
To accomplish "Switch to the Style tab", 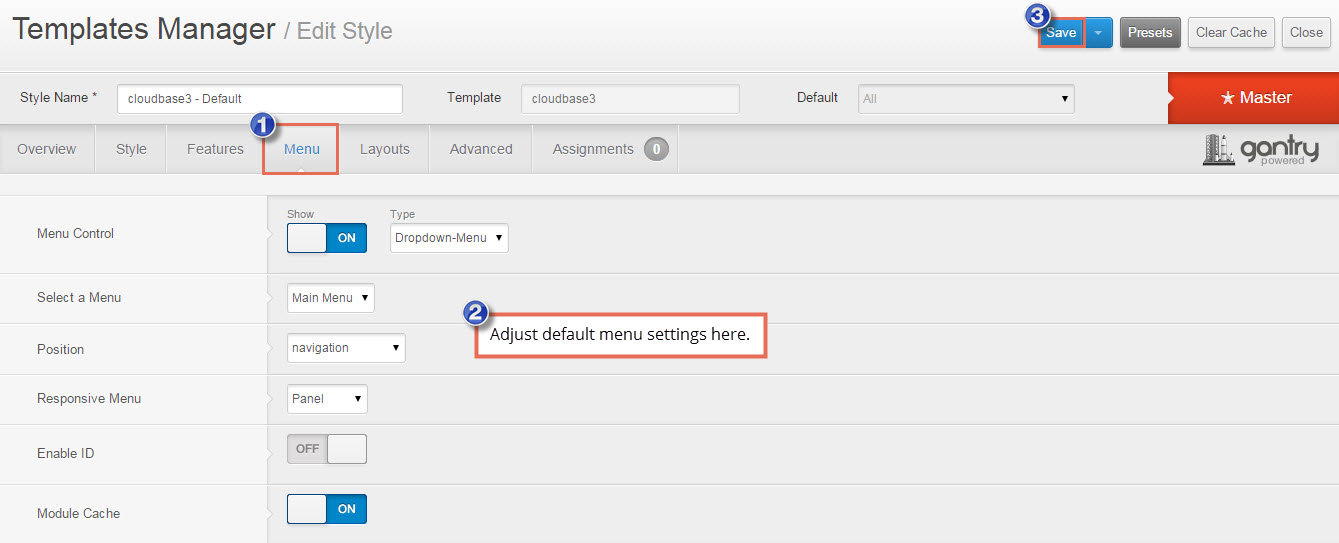I will 131,149.
